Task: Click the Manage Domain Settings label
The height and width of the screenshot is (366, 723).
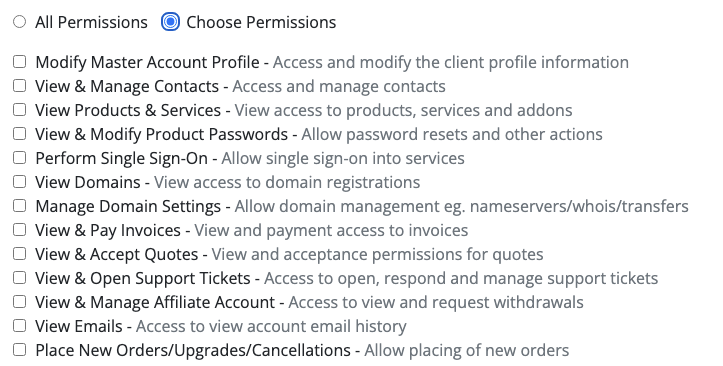Action: coord(128,206)
